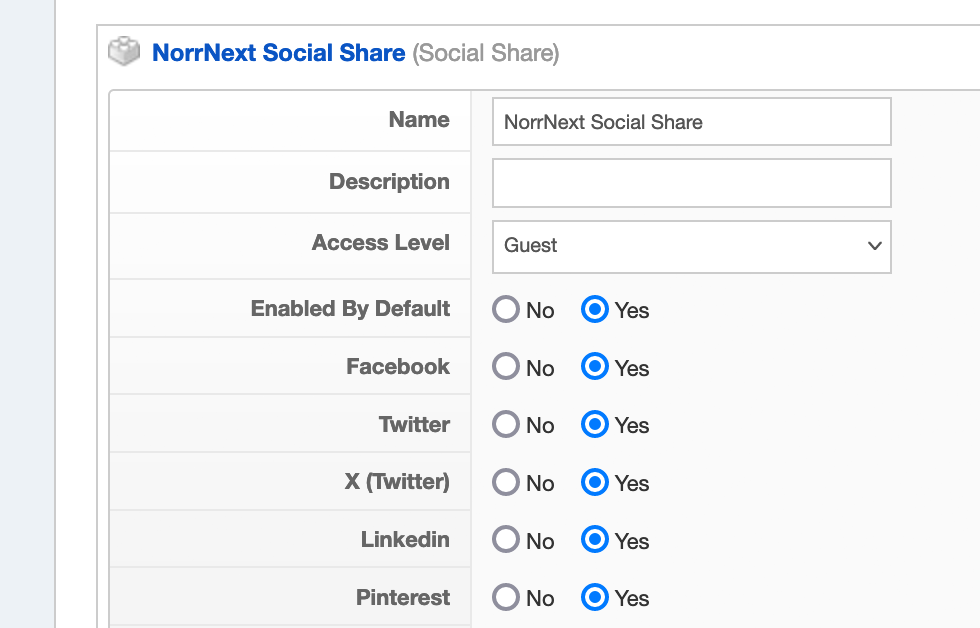
Task: Click the Access Level dropdown chevron
Action: pos(875,246)
